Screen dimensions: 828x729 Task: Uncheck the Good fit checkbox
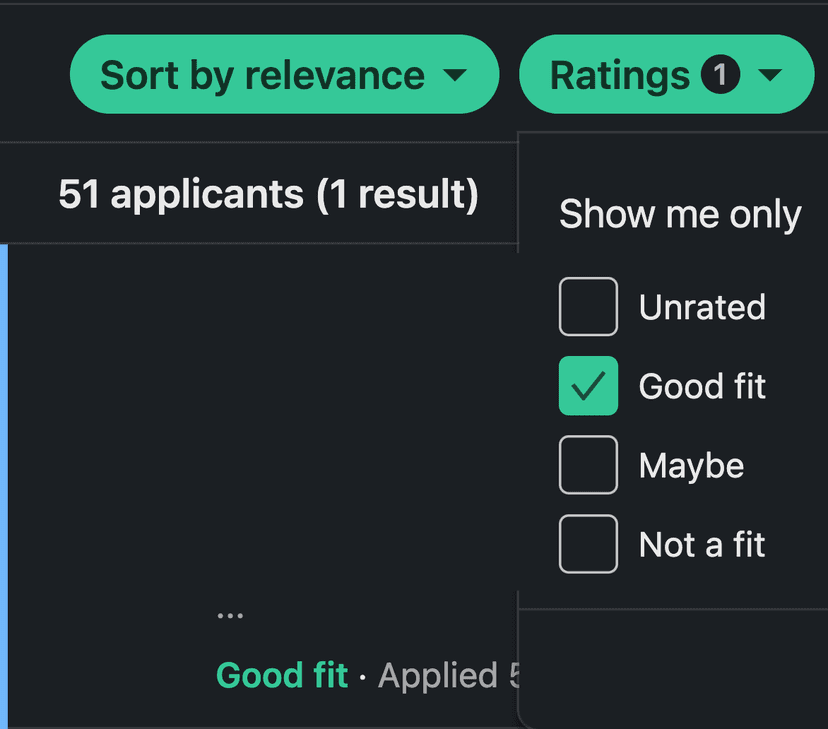pos(588,386)
